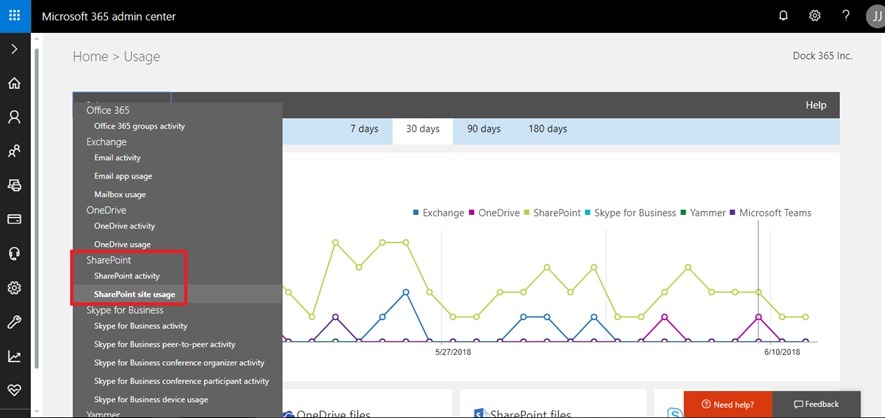Click the 5/27/2018 date label
Screen dimensions: 885x418
click(x=453, y=352)
